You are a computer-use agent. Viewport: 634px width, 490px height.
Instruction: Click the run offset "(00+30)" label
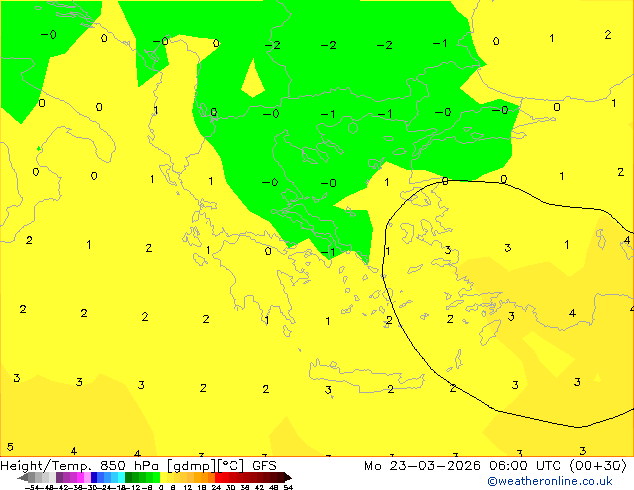click(598, 466)
